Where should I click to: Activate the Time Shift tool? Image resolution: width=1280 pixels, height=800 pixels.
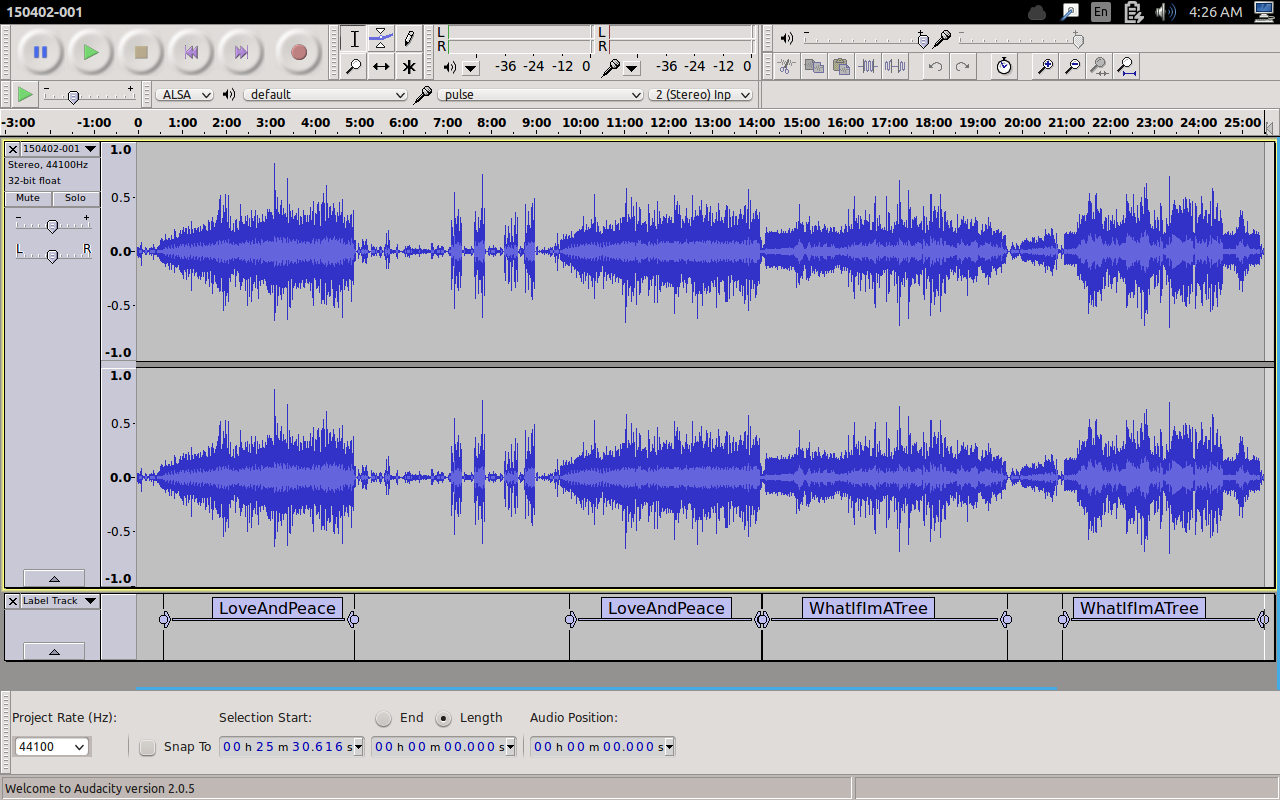point(381,67)
